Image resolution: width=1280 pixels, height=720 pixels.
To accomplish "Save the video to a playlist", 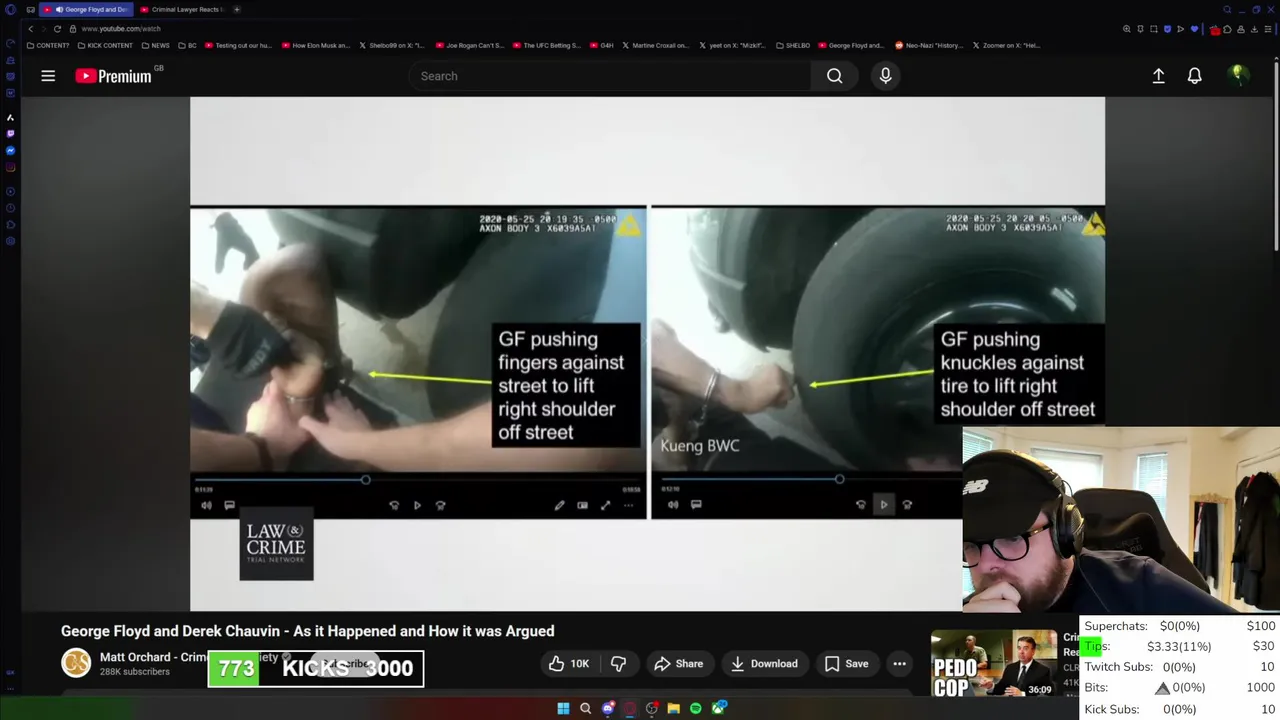I will 847,664.
